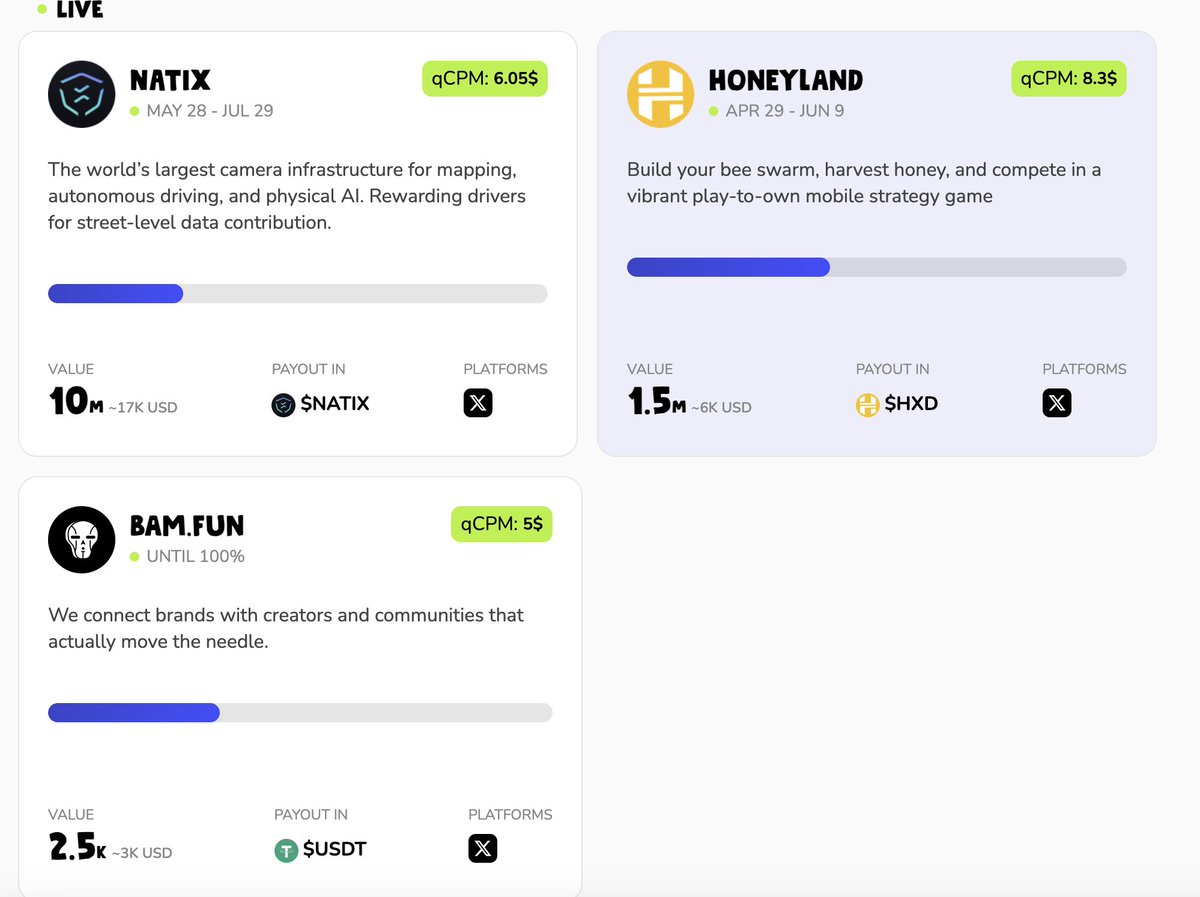Click the $USDT Tether token icon

point(286,850)
